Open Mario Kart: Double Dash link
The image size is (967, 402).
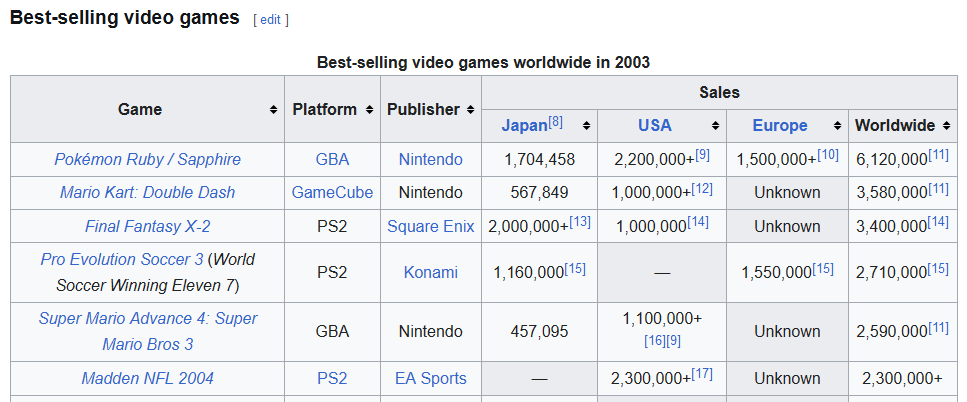pos(147,192)
